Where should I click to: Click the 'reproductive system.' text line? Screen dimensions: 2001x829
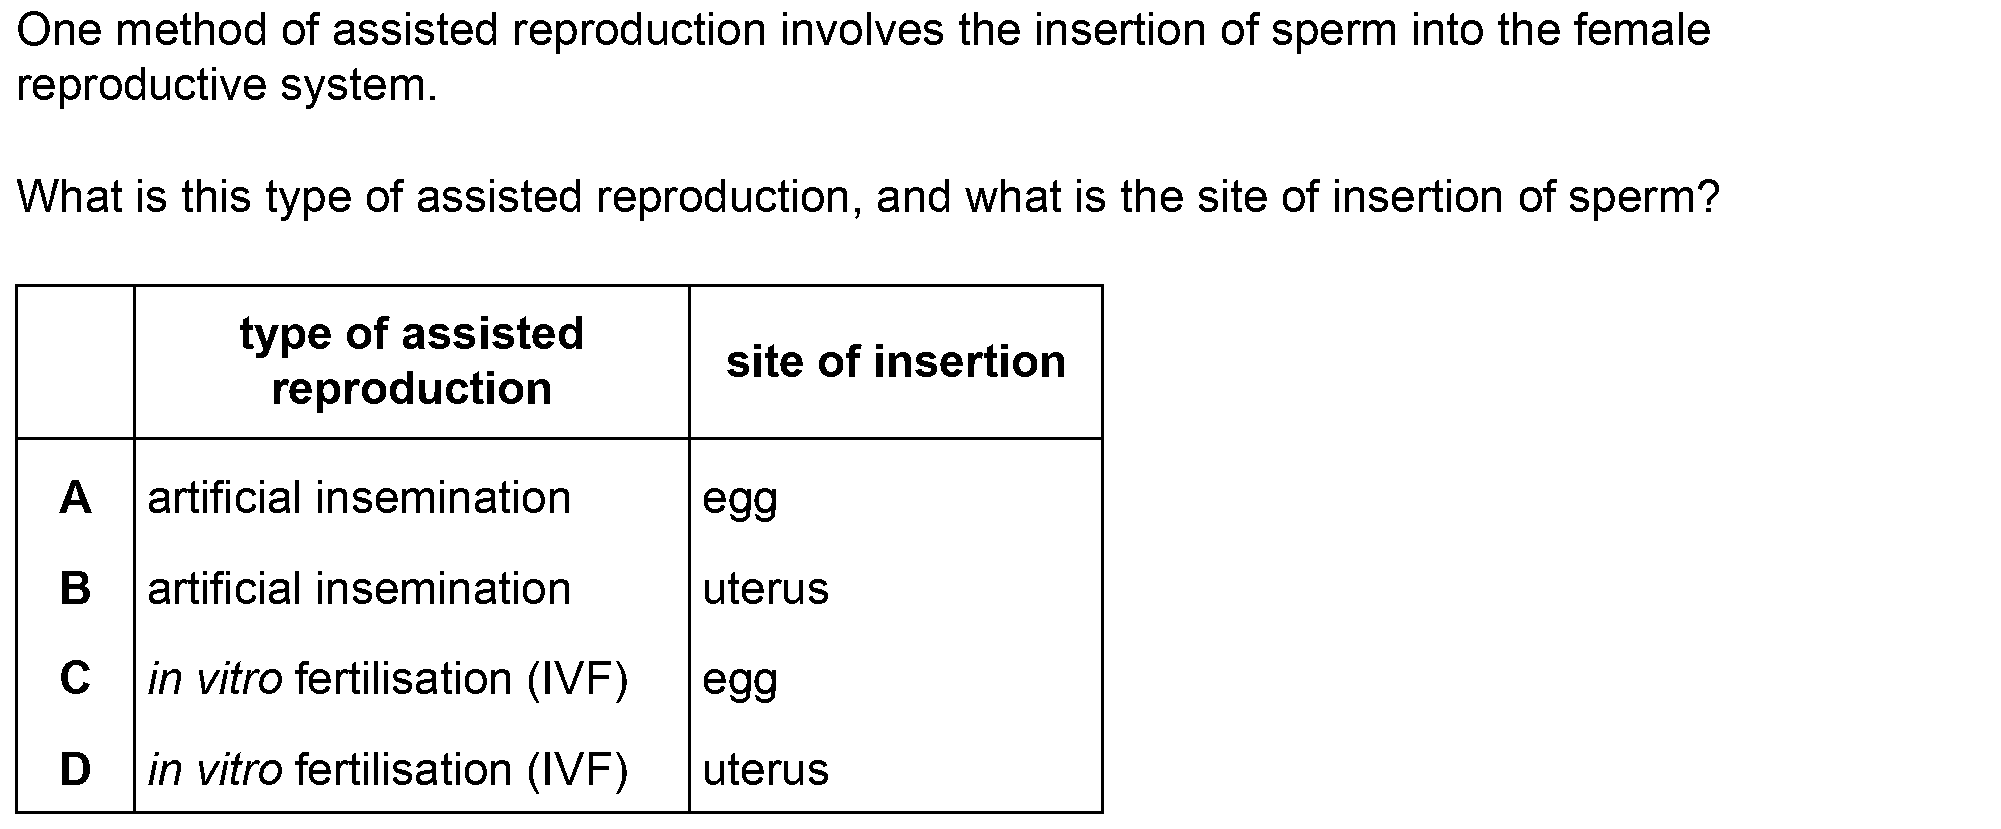[227, 86]
